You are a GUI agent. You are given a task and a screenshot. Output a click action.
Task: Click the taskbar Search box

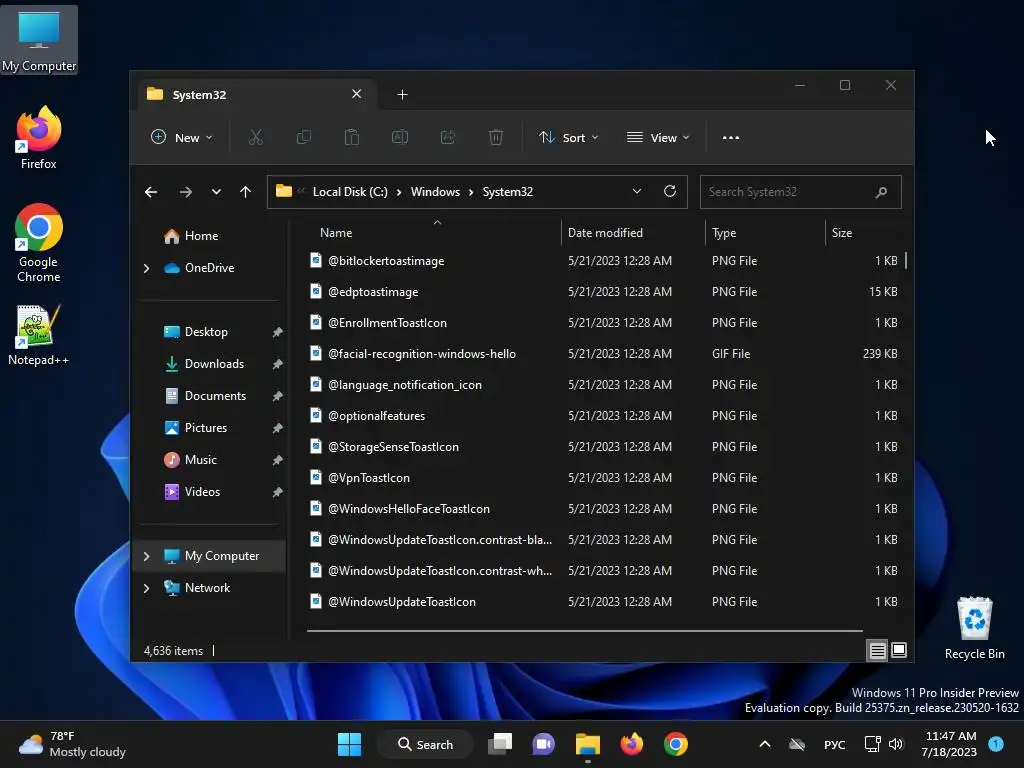[x=425, y=744]
